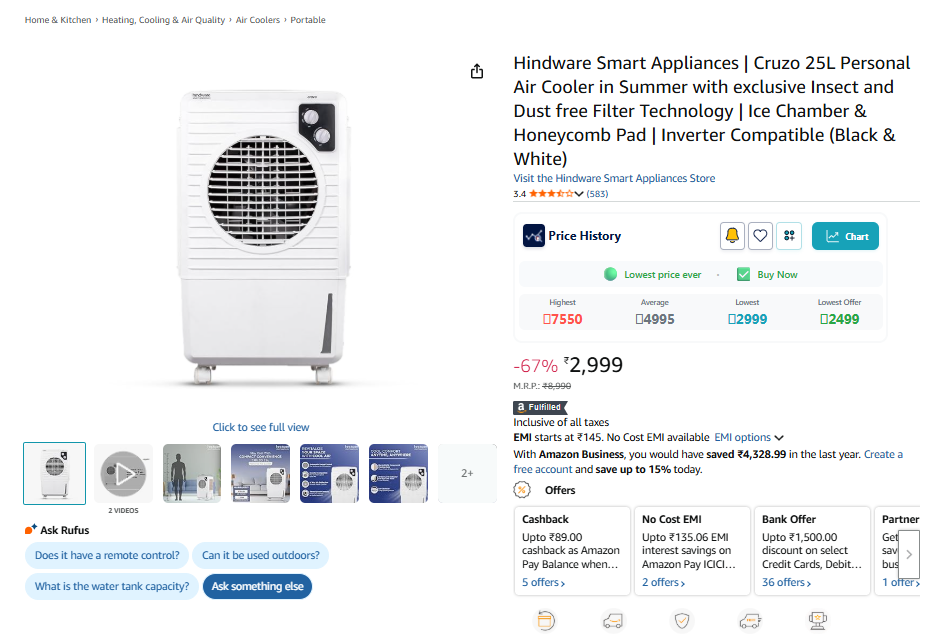Open the Home & Kitchen breadcrumb
935x636 pixels.
(x=58, y=20)
